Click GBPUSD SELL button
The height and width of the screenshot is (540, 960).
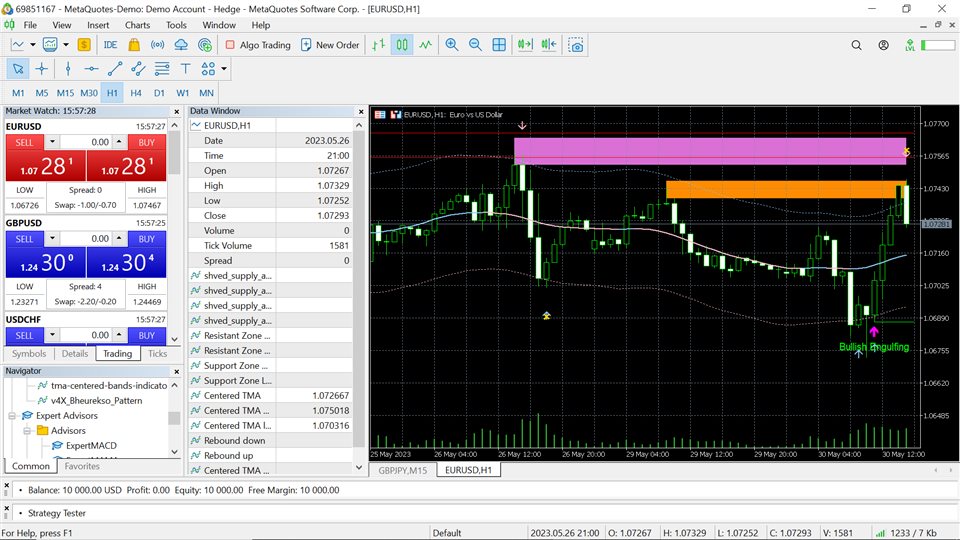24,239
